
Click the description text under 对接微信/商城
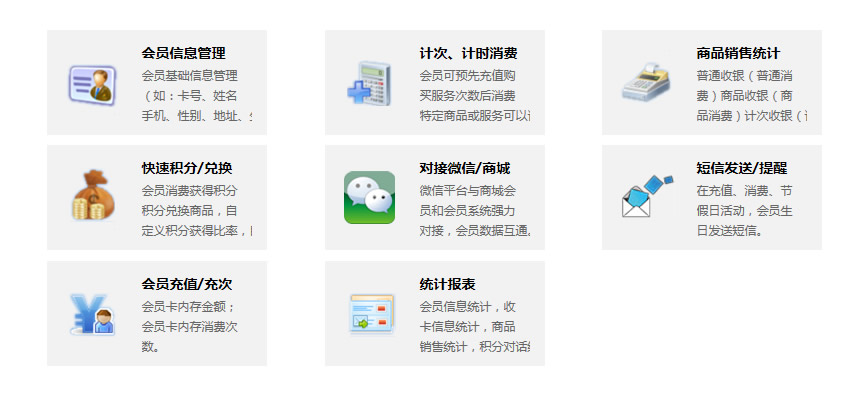click(475, 211)
